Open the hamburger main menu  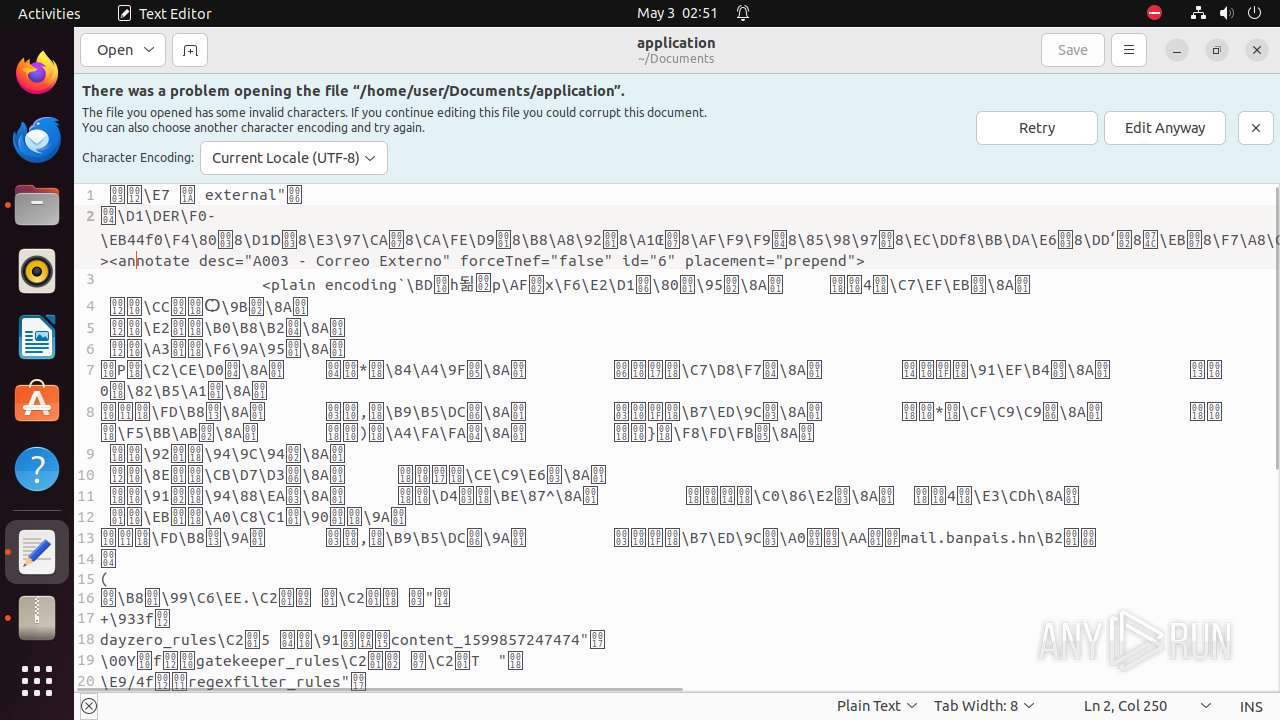pyautogui.click(x=1129, y=50)
